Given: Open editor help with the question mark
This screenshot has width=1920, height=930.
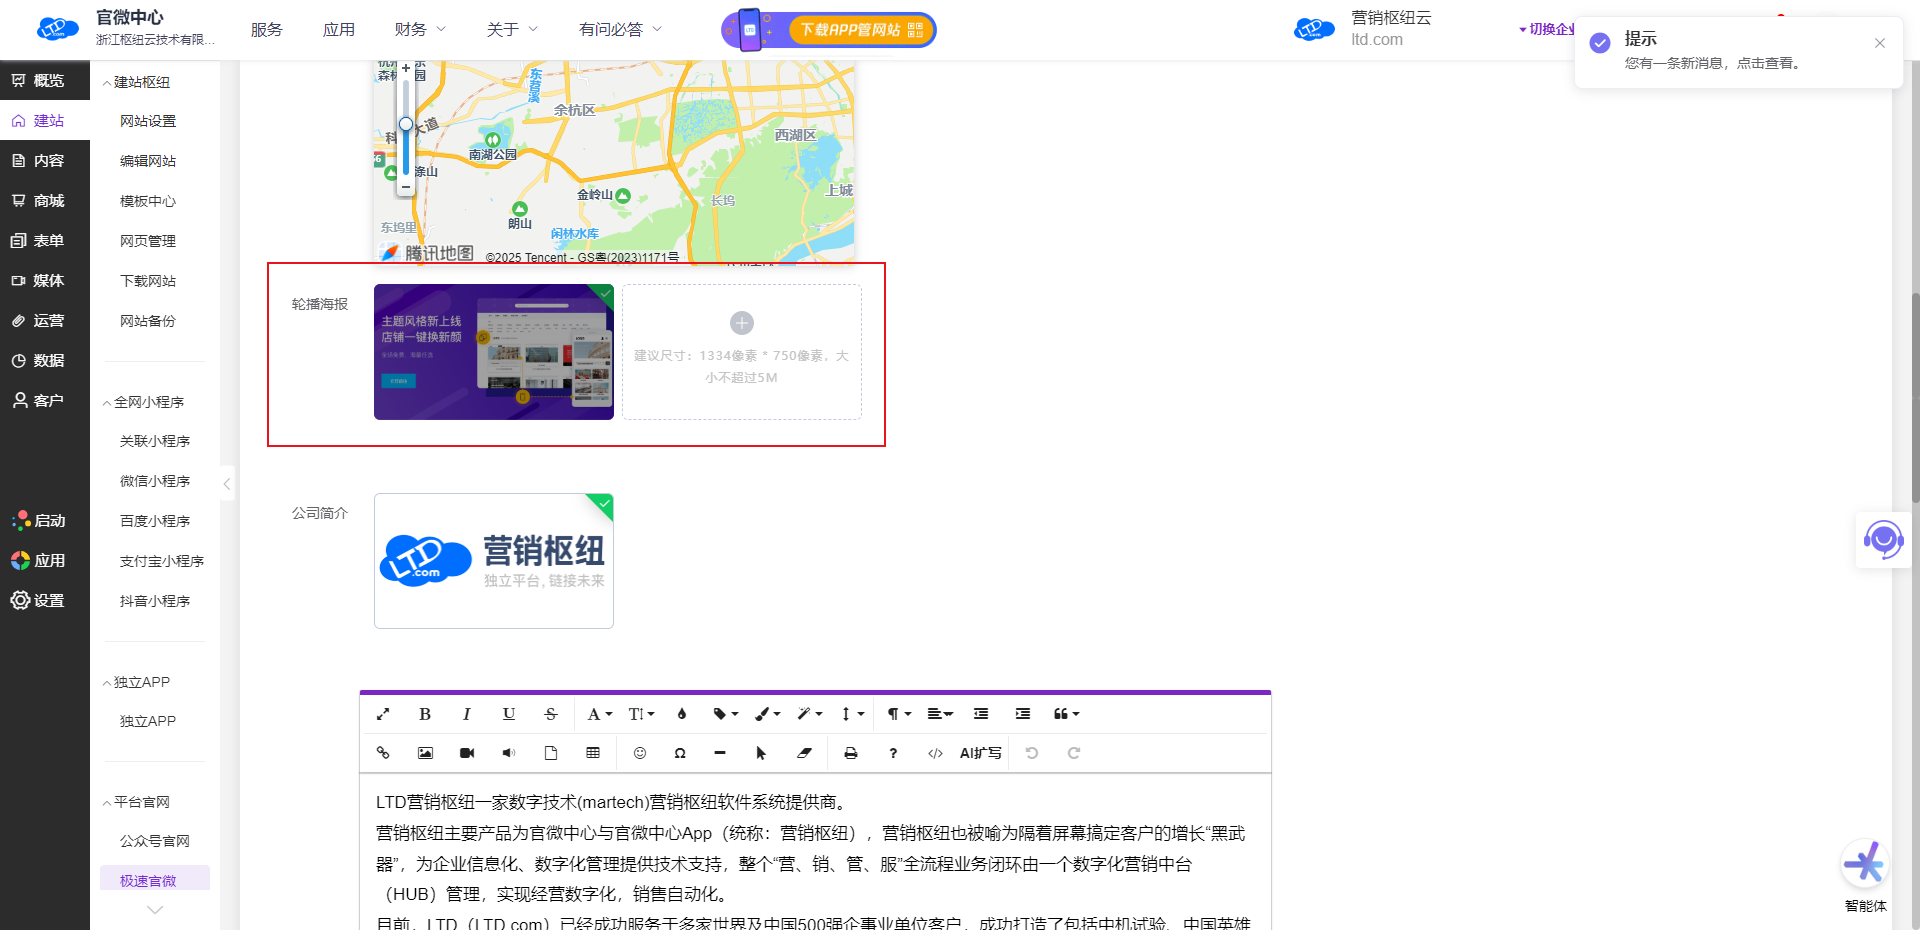Looking at the screenshot, I should [893, 753].
